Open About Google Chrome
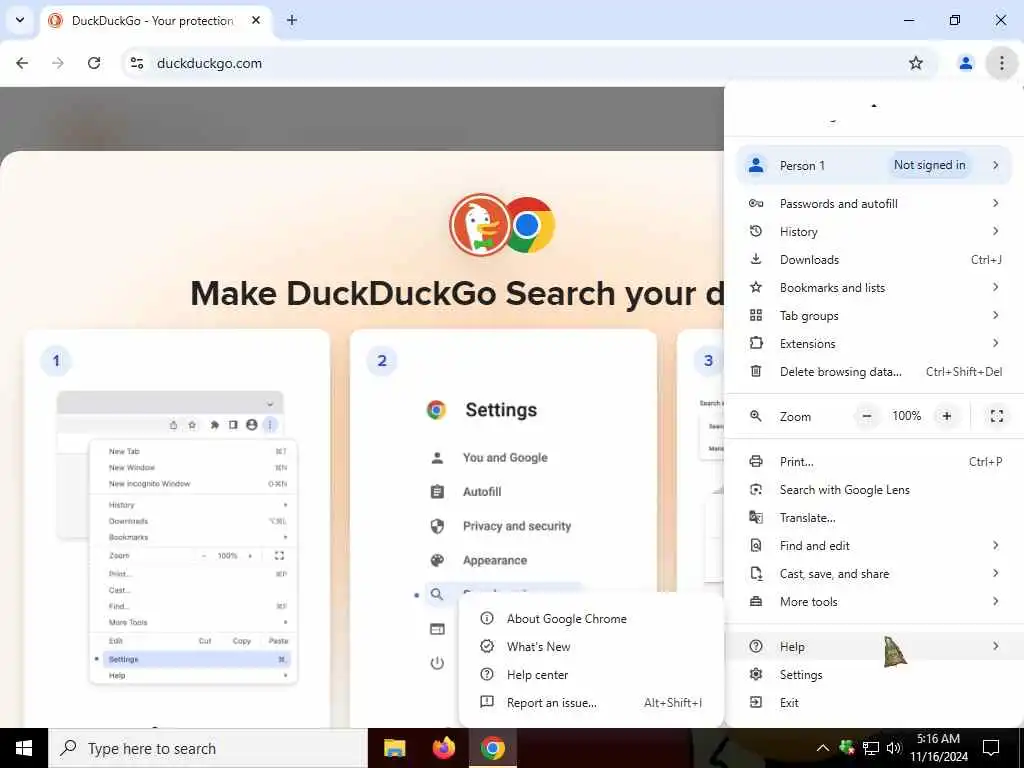 pos(592,618)
